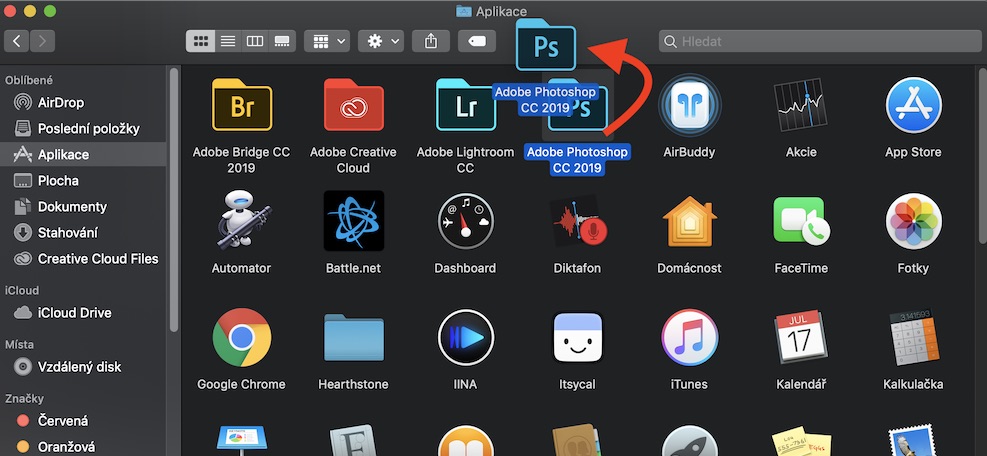Open Poslední položky in sidebar

tap(83, 128)
